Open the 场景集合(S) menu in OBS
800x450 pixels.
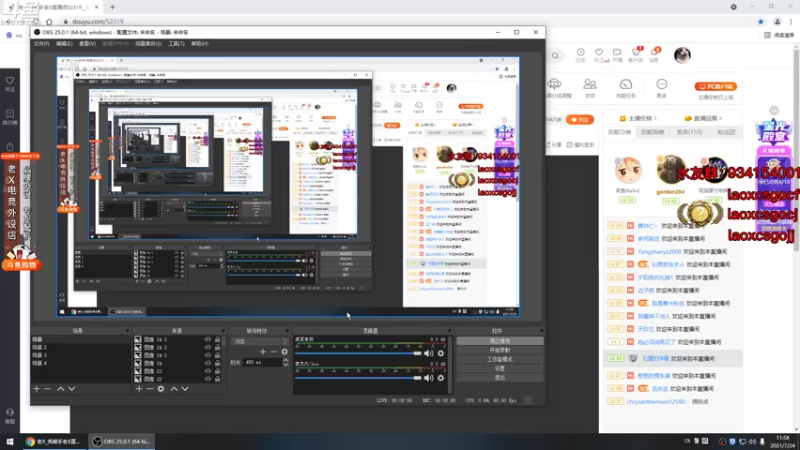click(148, 44)
